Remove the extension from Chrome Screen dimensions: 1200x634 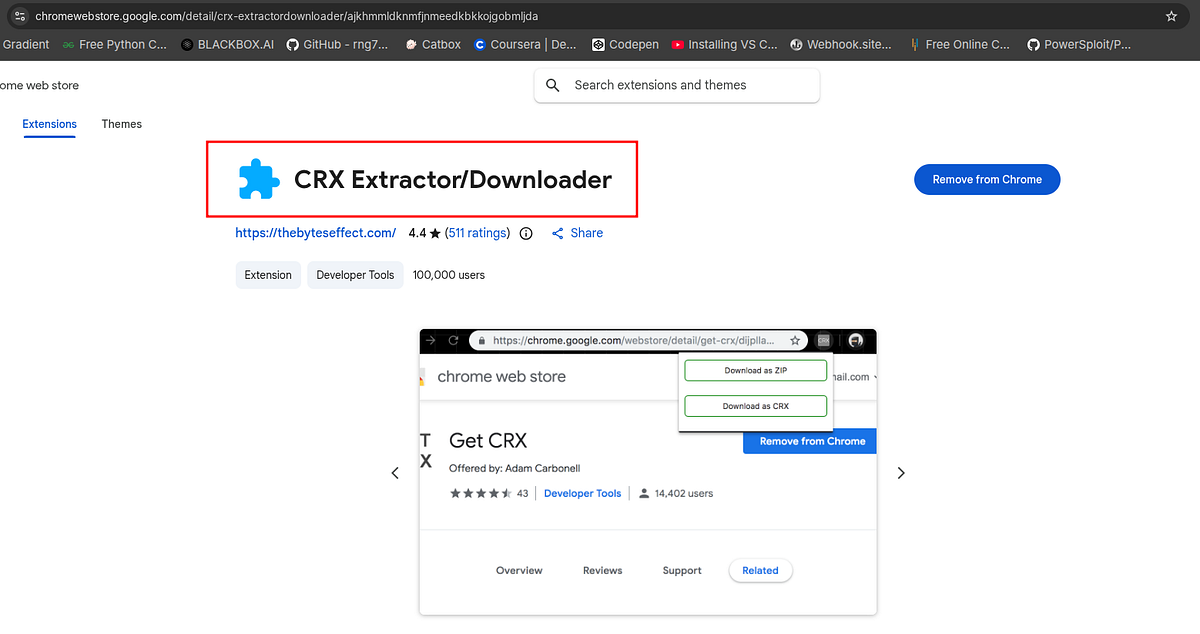(987, 180)
